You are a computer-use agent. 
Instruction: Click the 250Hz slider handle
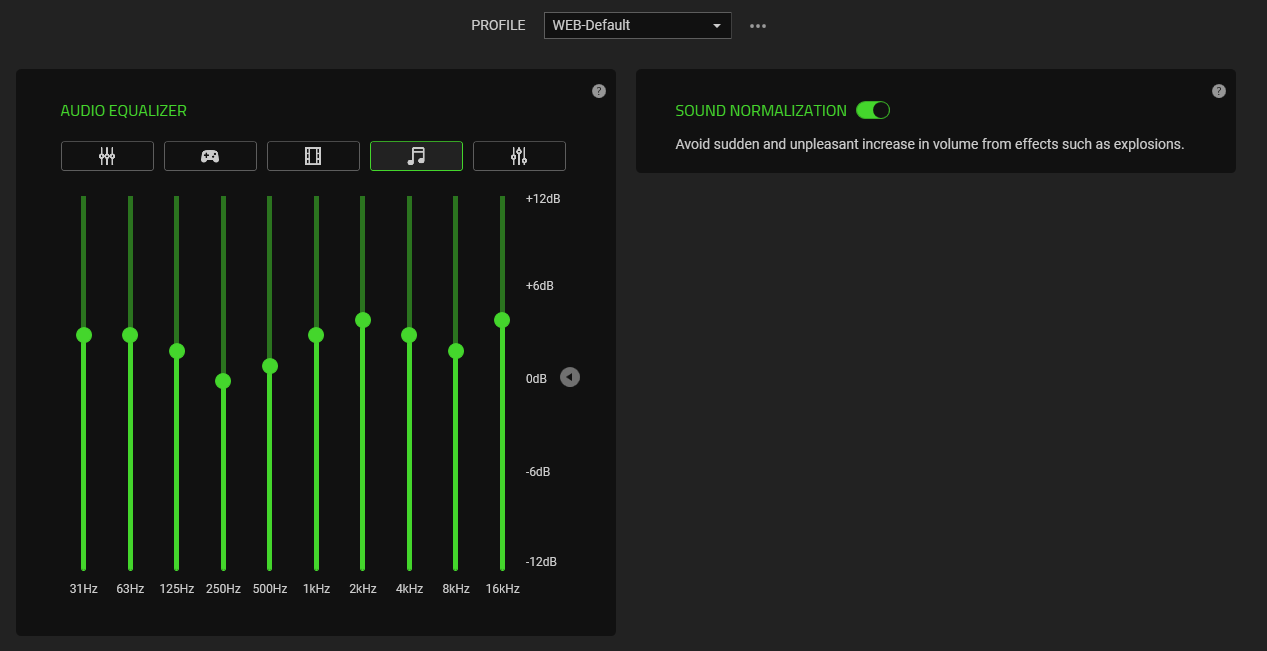point(223,381)
